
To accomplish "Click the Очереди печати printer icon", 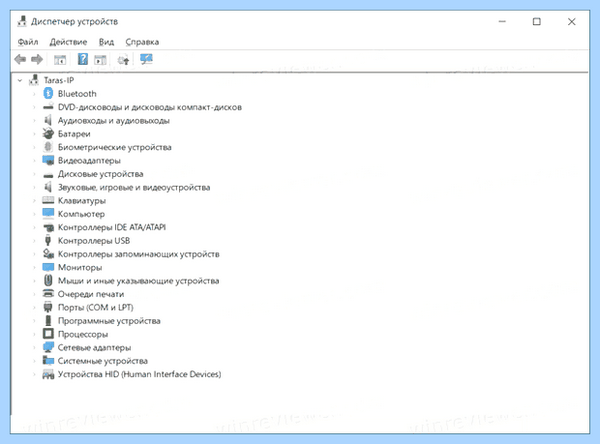I will 48,294.
